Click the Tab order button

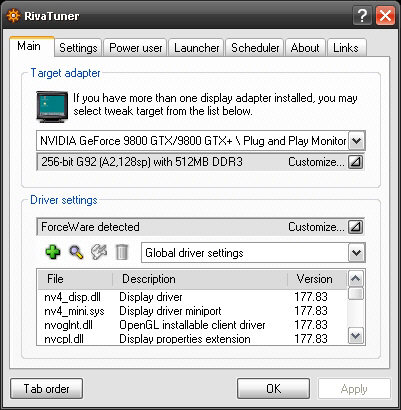click(46, 389)
